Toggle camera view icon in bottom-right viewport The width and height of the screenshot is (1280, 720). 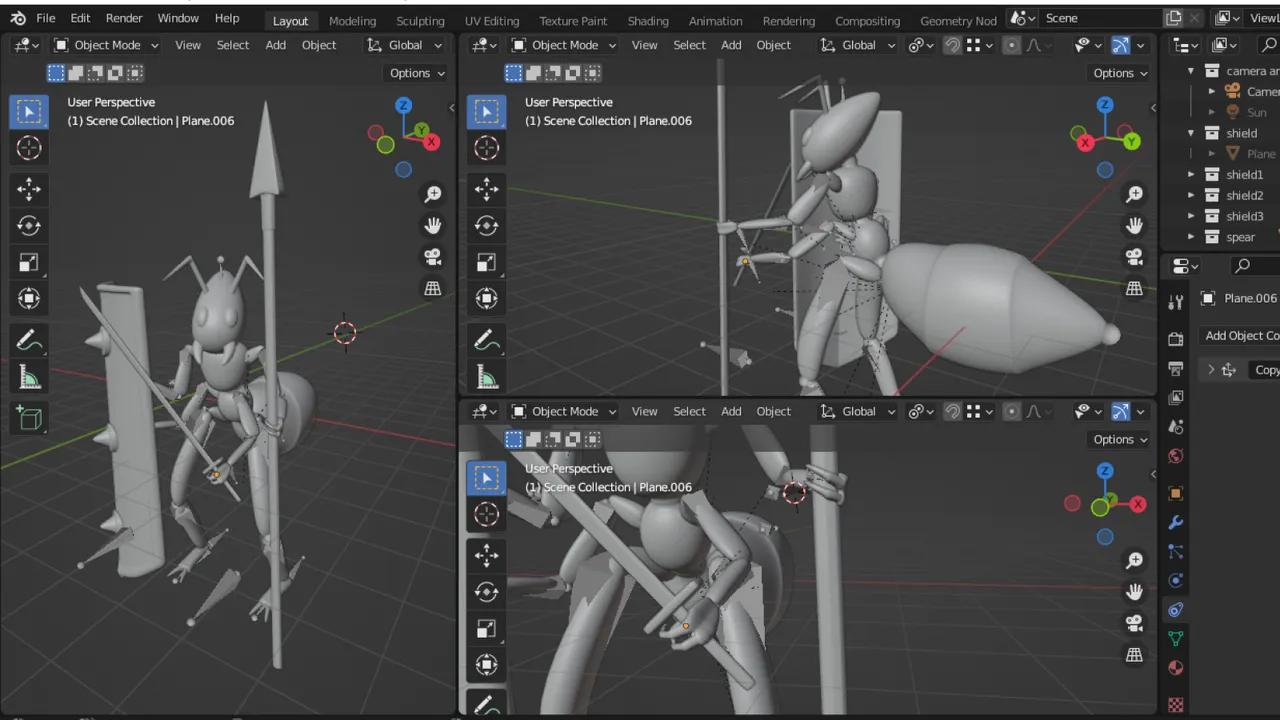click(x=1134, y=623)
